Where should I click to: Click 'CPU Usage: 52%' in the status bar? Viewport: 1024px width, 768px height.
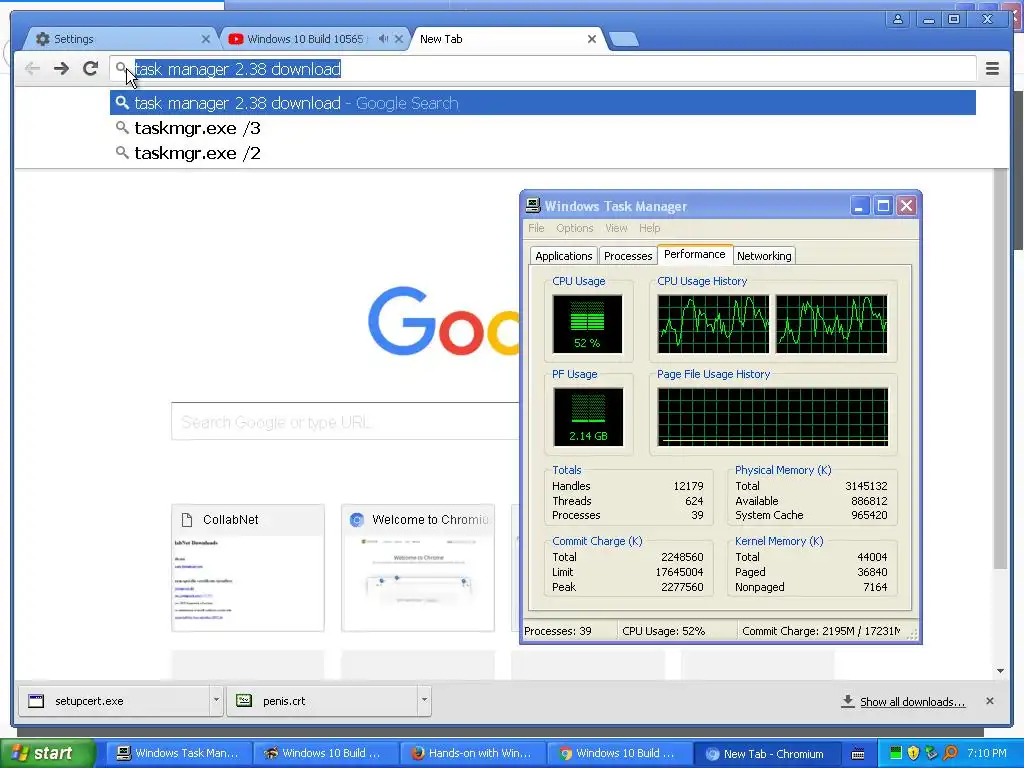click(x=664, y=631)
